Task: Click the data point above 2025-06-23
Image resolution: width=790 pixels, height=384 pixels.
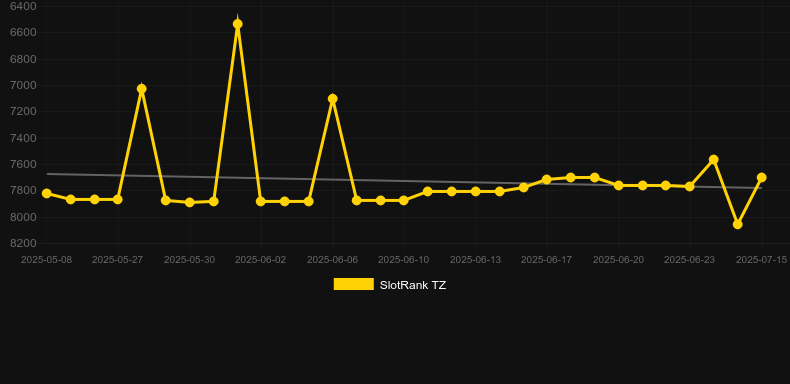Action: click(x=690, y=186)
